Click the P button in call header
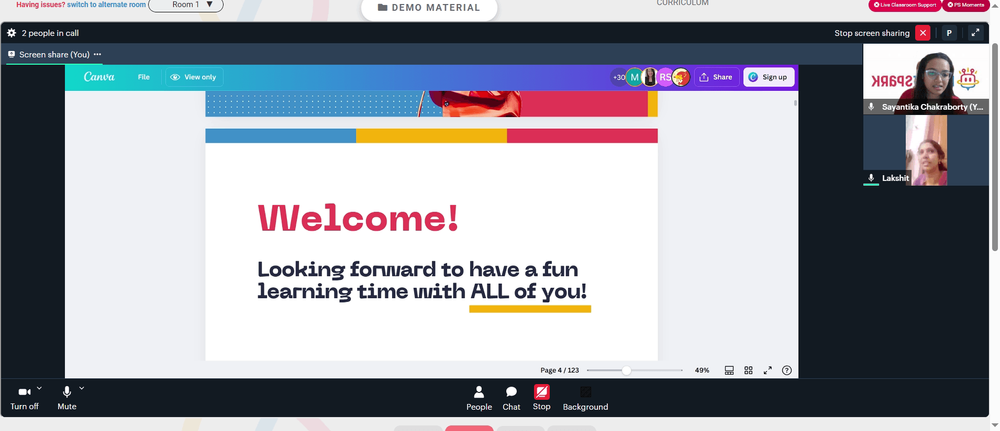The image size is (1000, 431). [x=949, y=33]
